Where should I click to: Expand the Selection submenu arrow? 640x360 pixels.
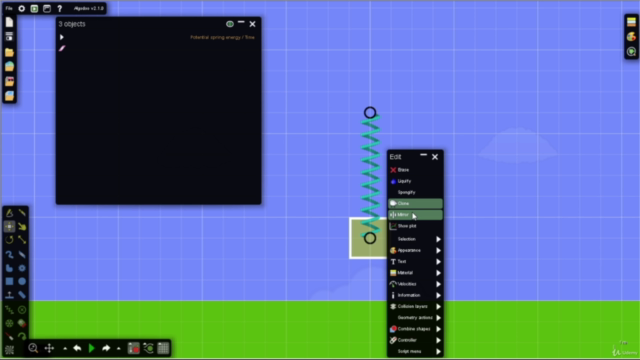[x=438, y=239]
